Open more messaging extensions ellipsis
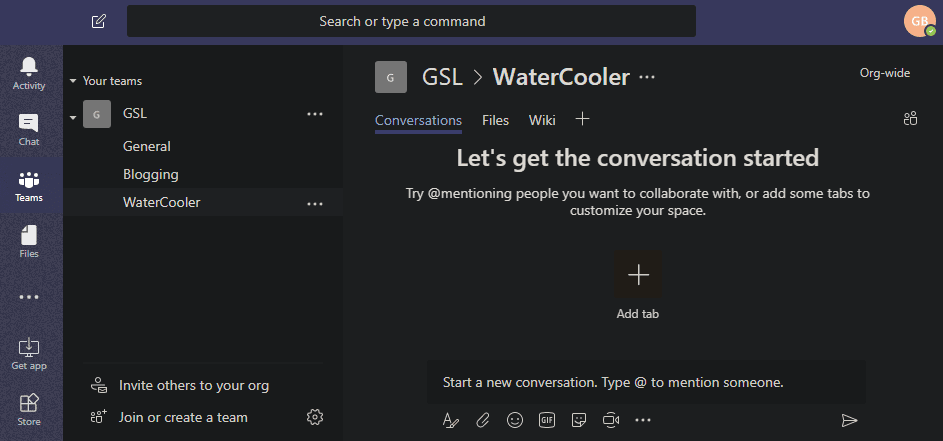 click(643, 420)
